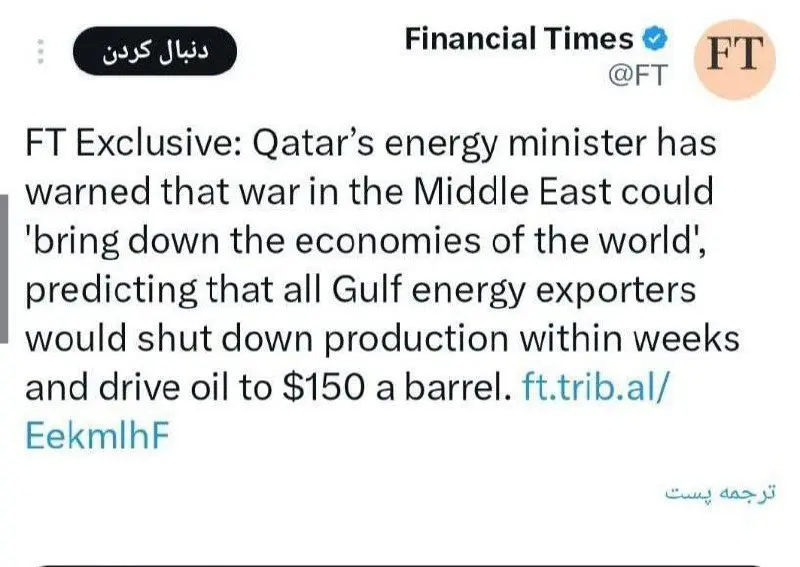Screen dimensions: 800x567
Task: Click the dark rounded bar at the bottom
Action: point(400,563)
